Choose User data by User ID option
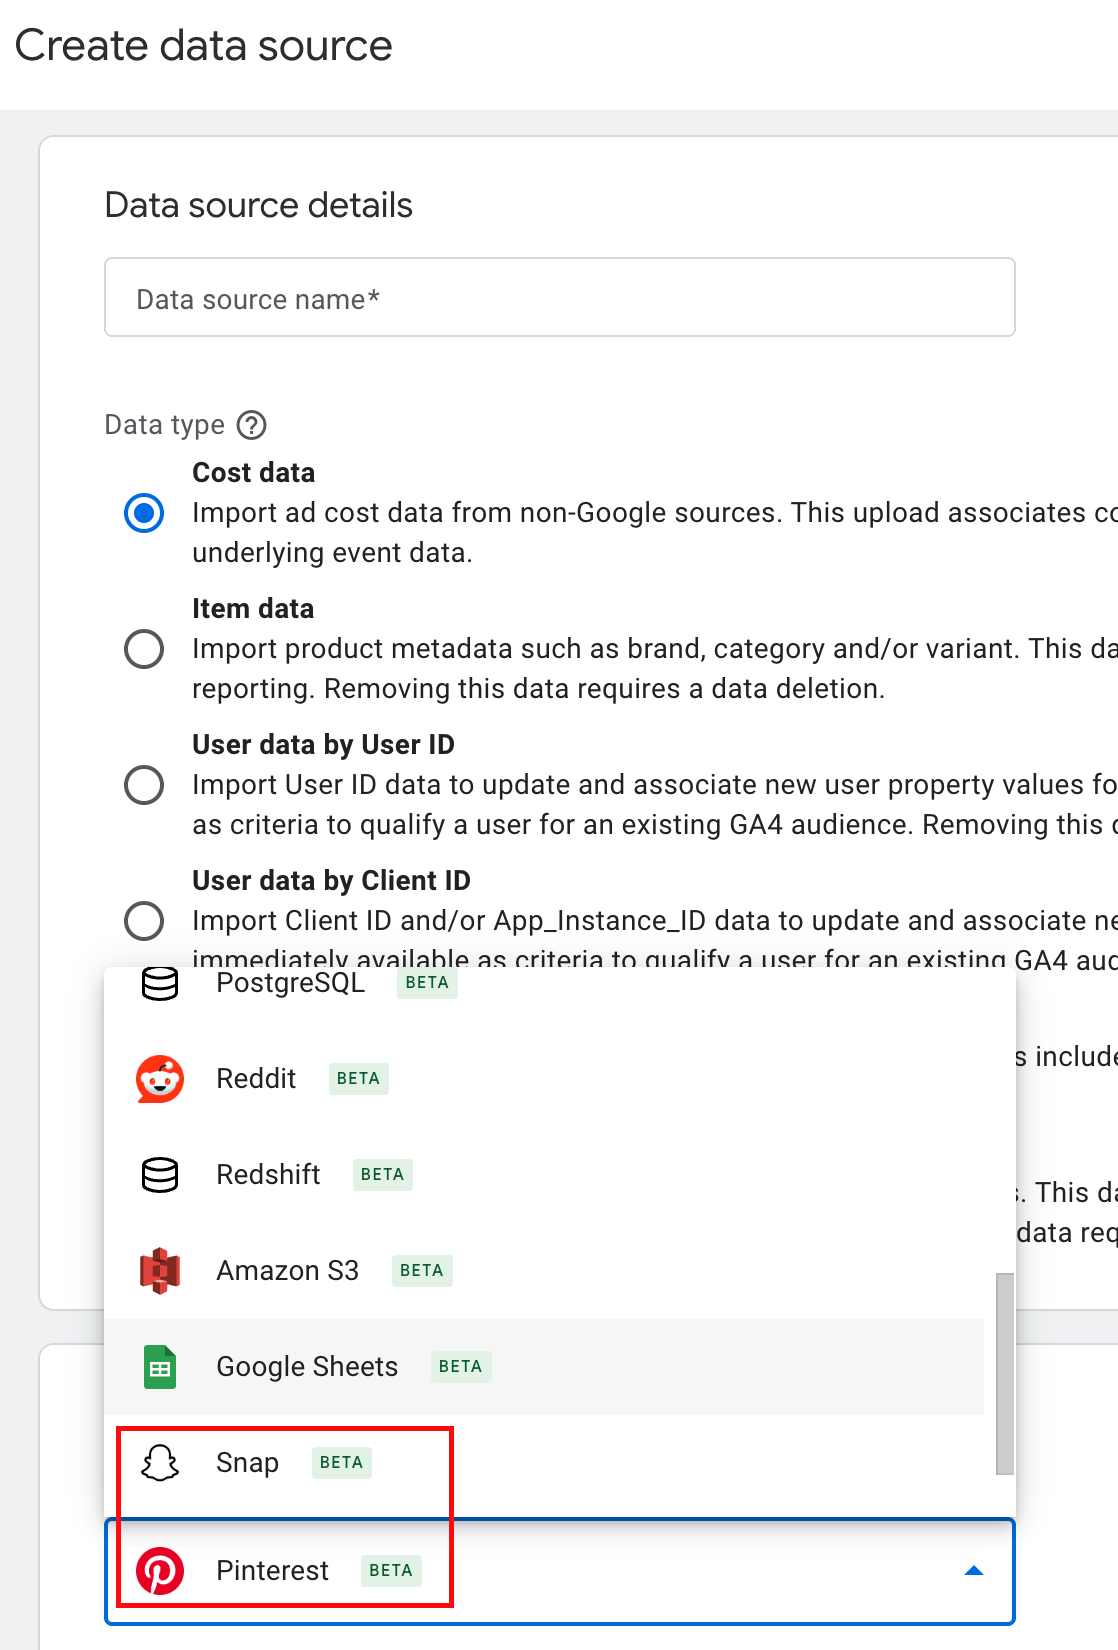This screenshot has width=1118, height=1650. coord(144,785)
